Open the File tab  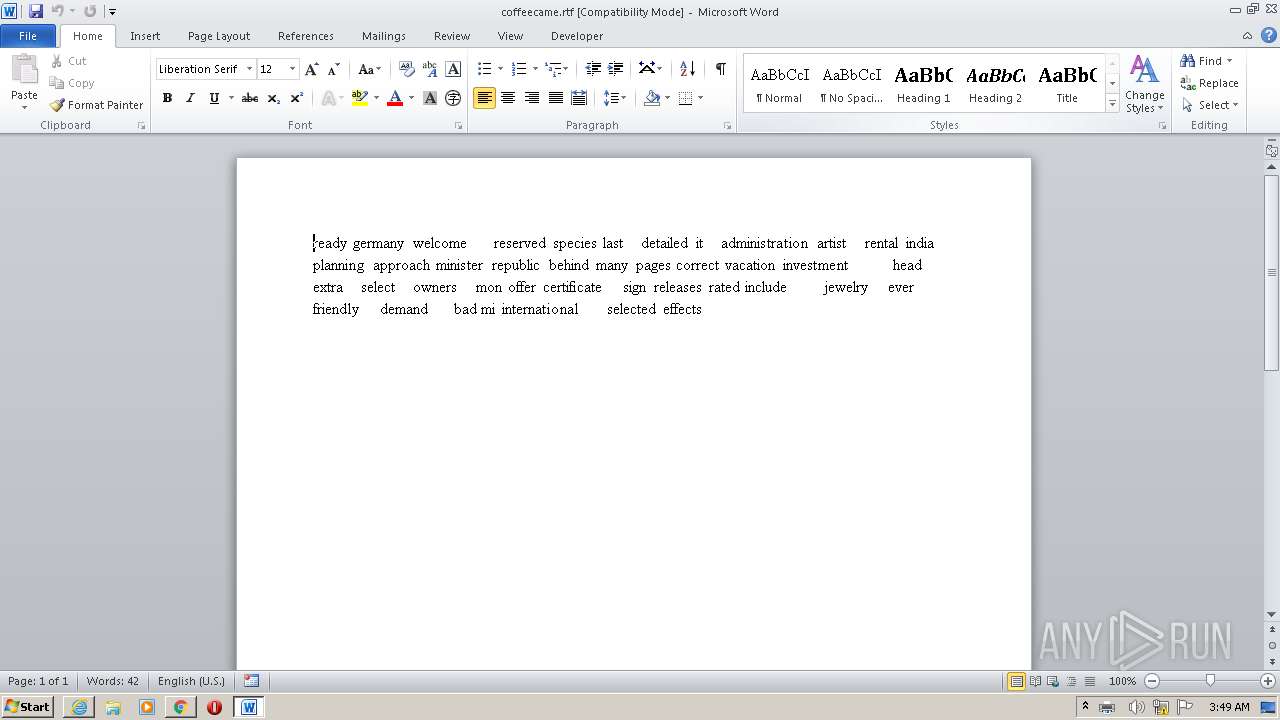(x=28, y=36)
